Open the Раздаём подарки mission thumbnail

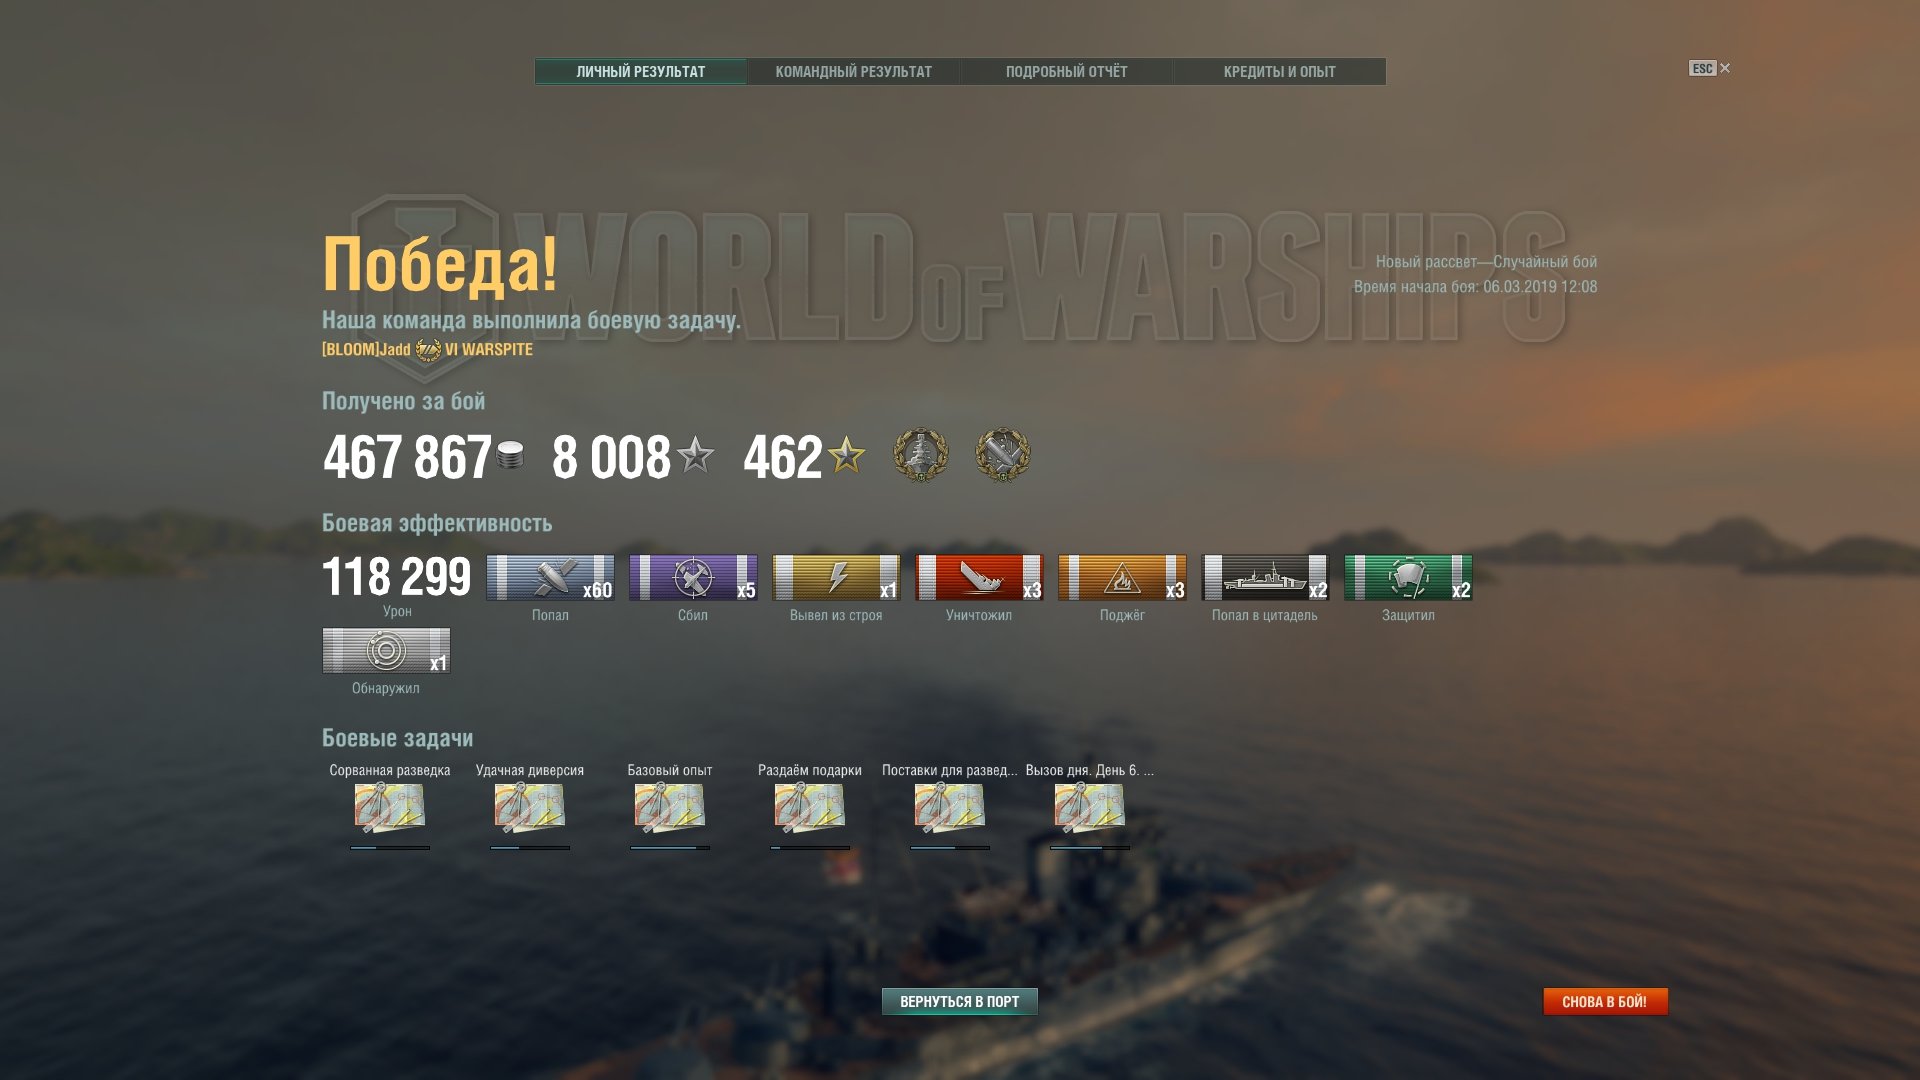810,808
